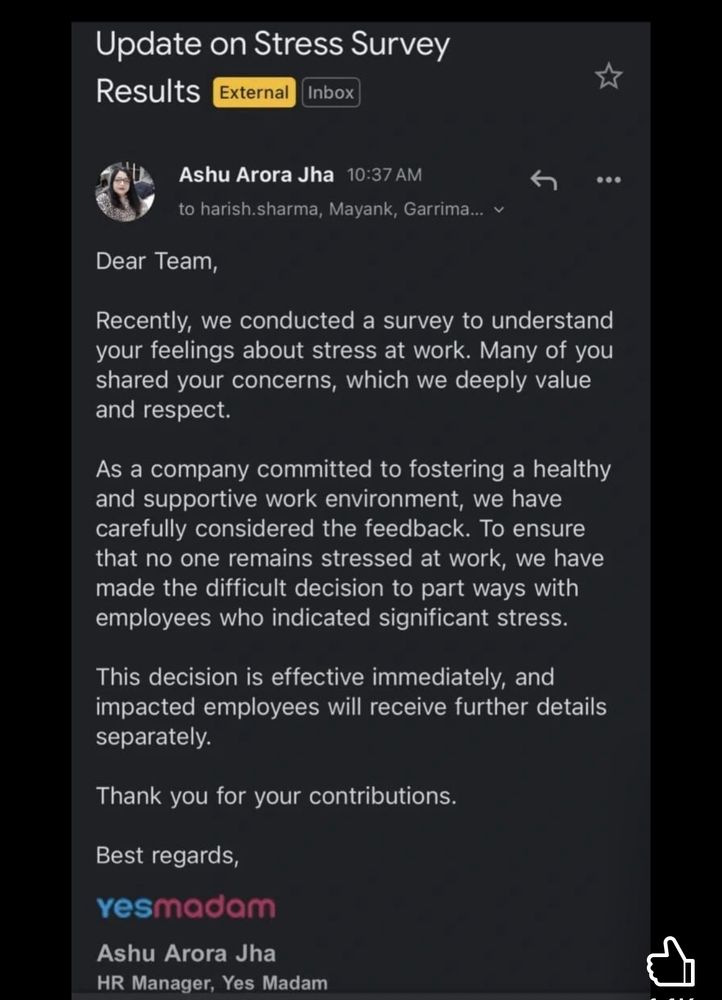
Task: Click the yesmadam logo in the signature
Action: [185, 907]
